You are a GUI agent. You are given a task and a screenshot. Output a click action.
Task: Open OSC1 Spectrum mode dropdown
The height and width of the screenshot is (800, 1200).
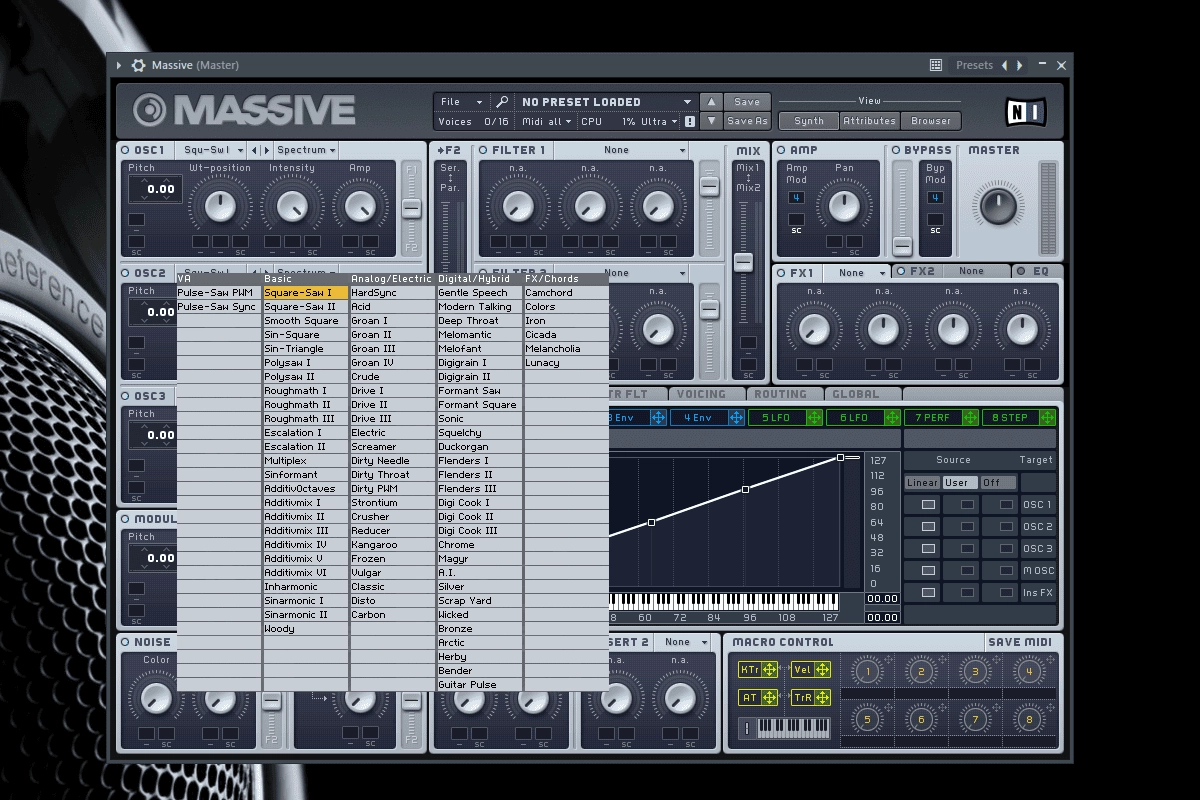click(306, 150)
